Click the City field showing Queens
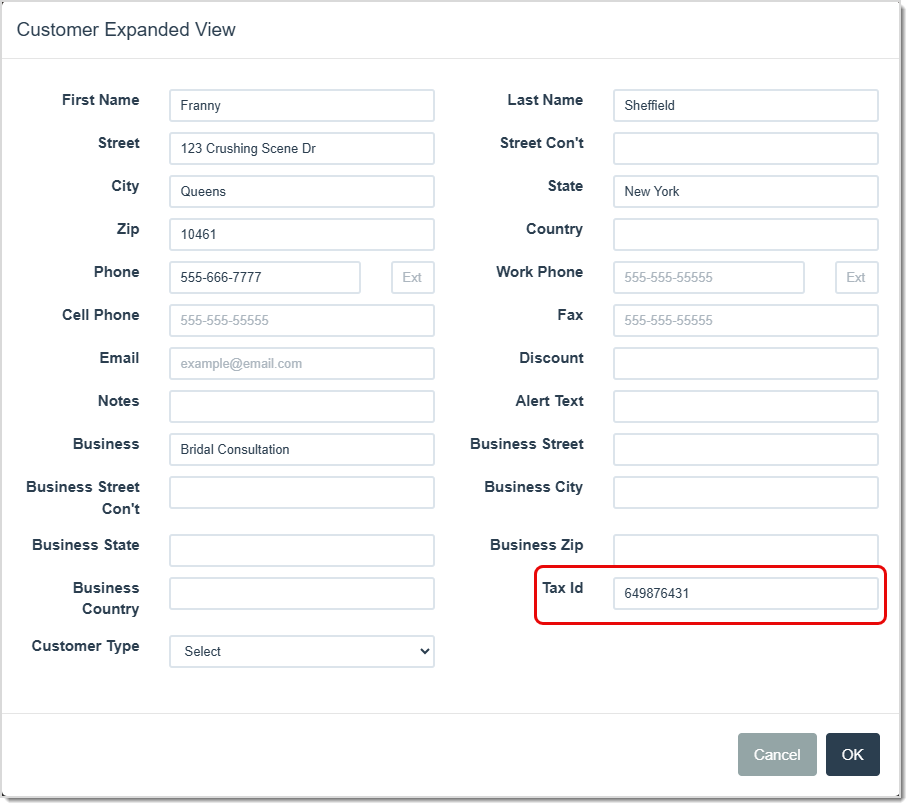 click(300, 191)
